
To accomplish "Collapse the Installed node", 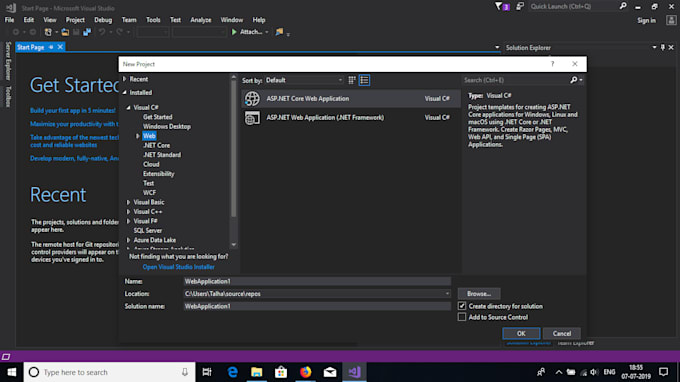I will tap(125, 92).
